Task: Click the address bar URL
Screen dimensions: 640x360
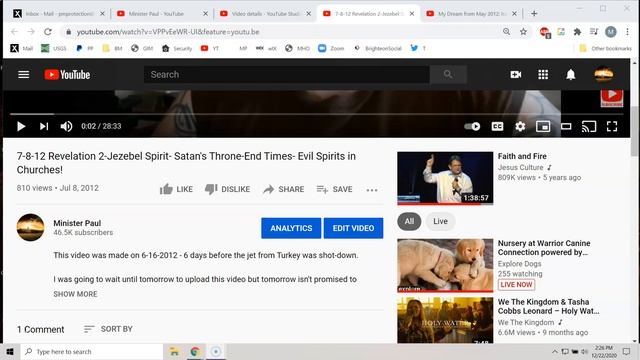Action: click(168, 32)
